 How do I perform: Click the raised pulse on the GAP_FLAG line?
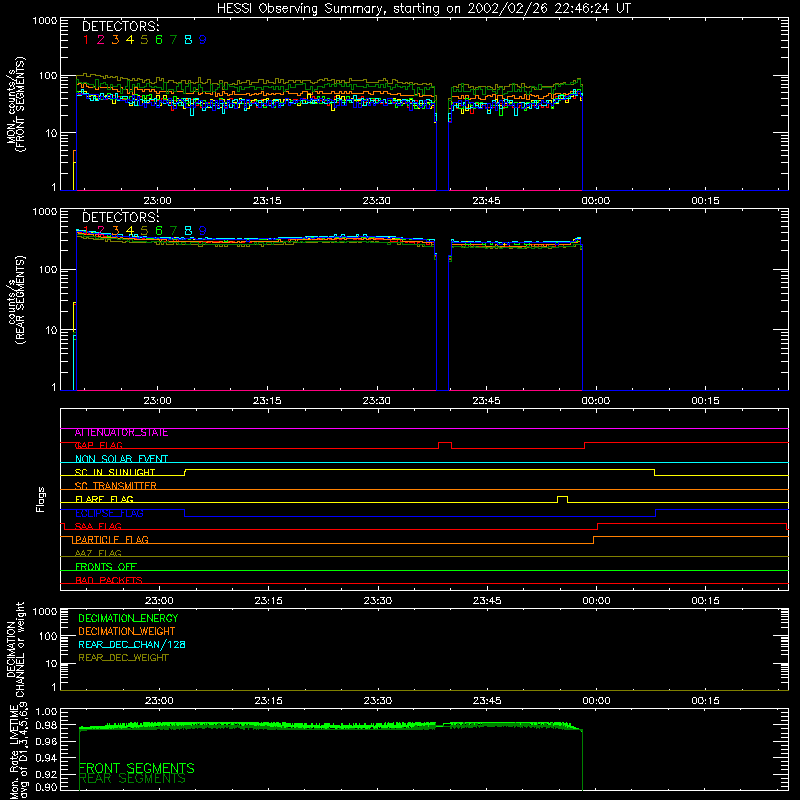(445, 445)
